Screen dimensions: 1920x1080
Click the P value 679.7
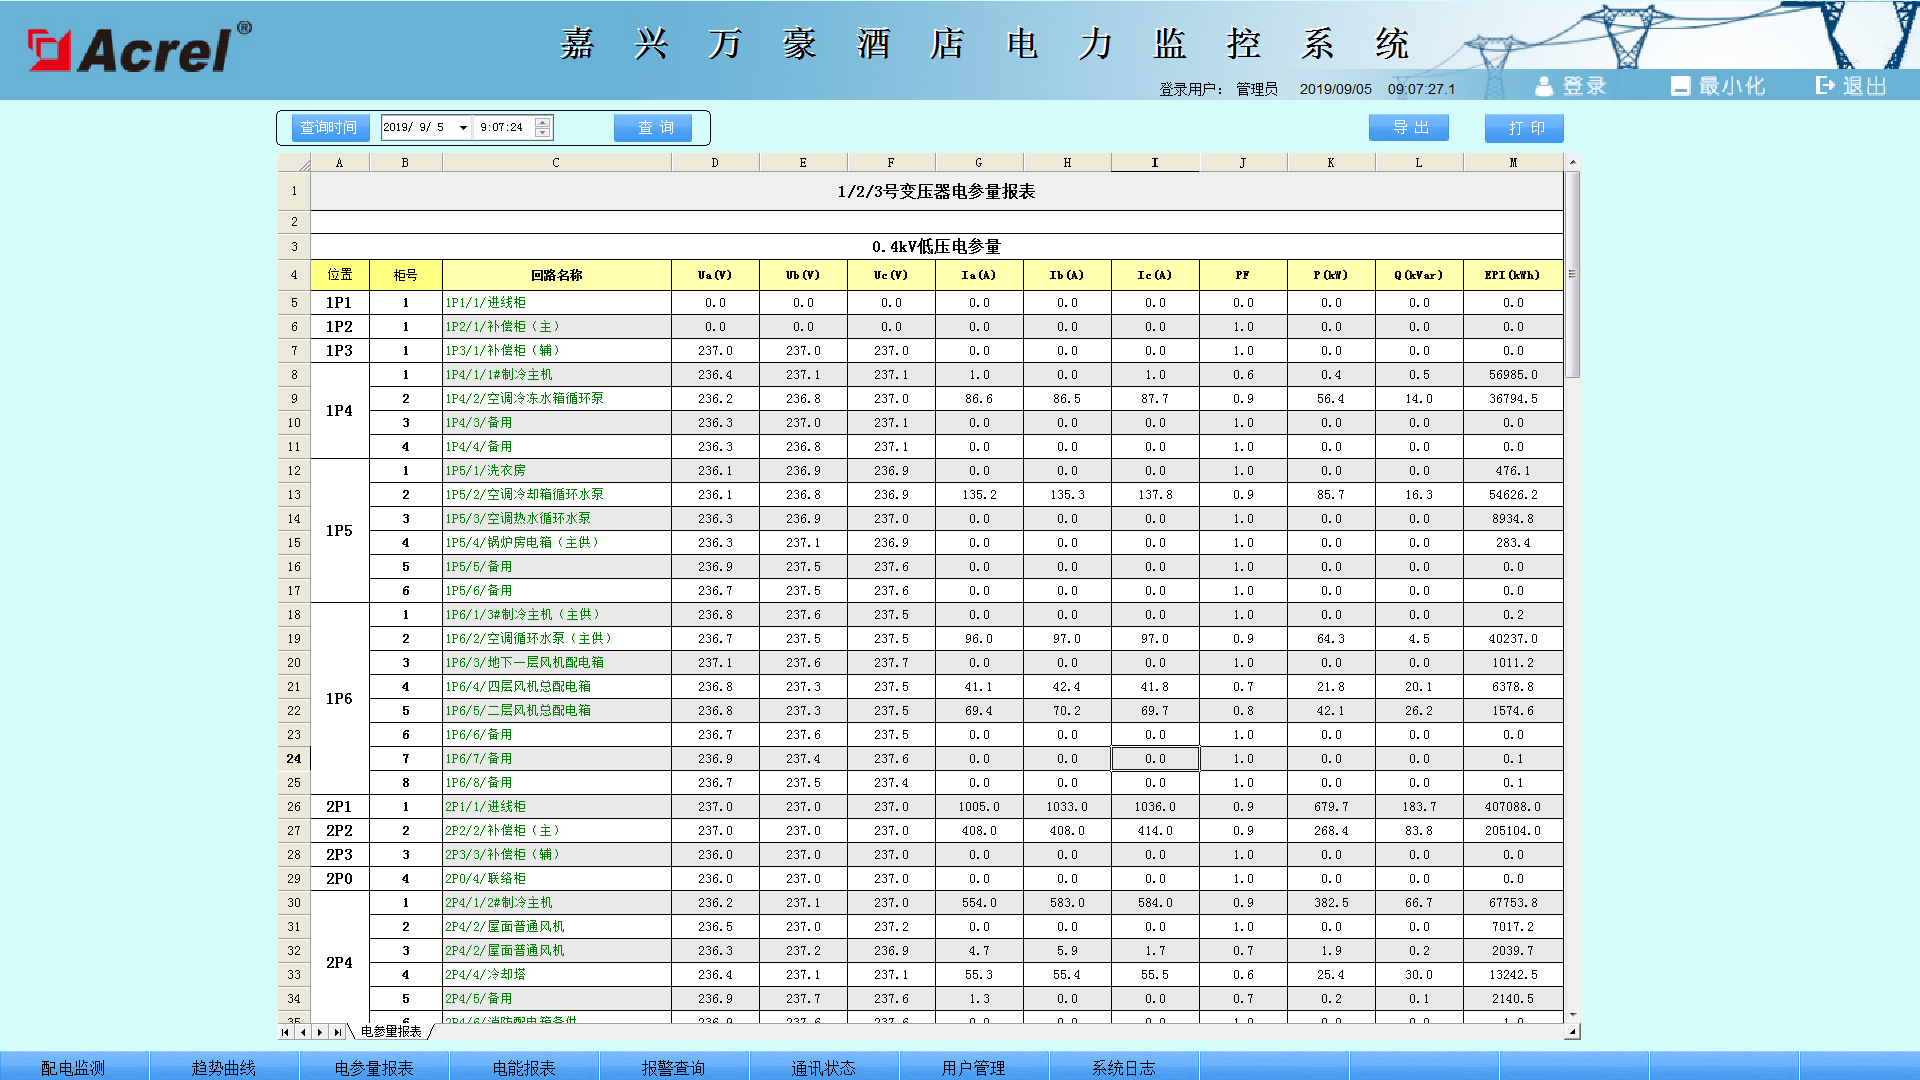1331,807
